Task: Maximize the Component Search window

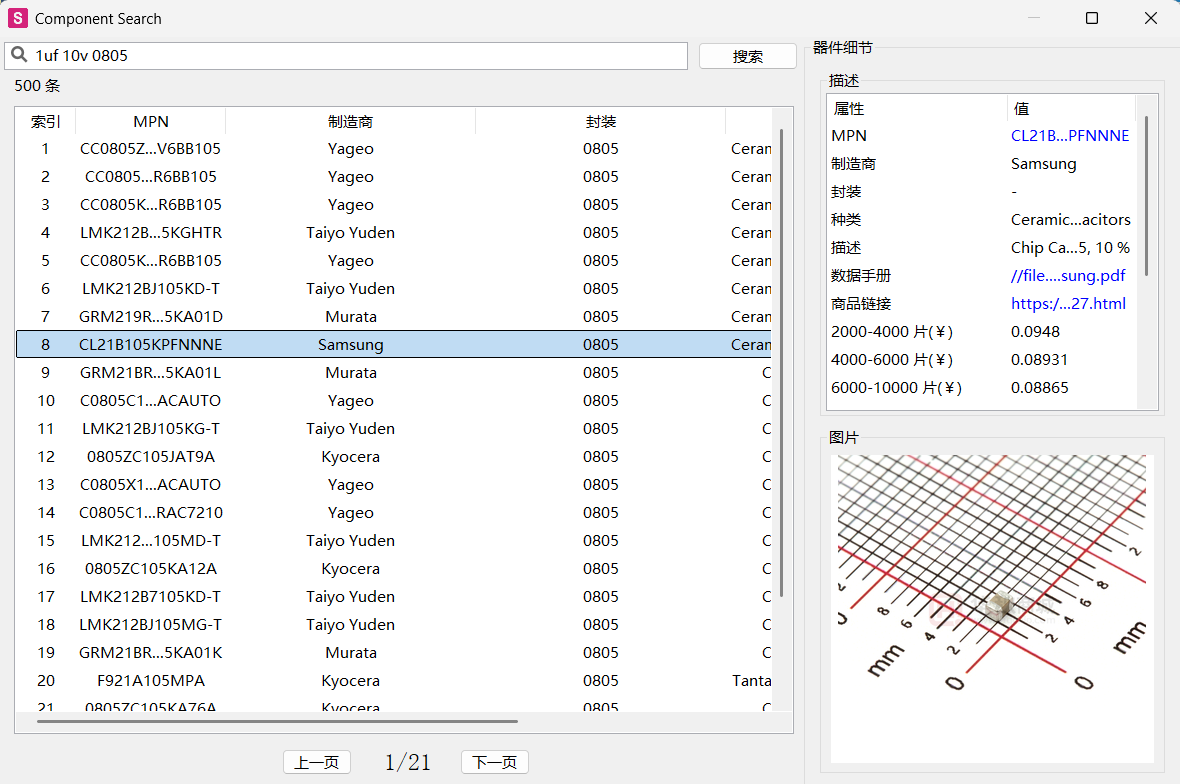Action: pos(1092,18)
